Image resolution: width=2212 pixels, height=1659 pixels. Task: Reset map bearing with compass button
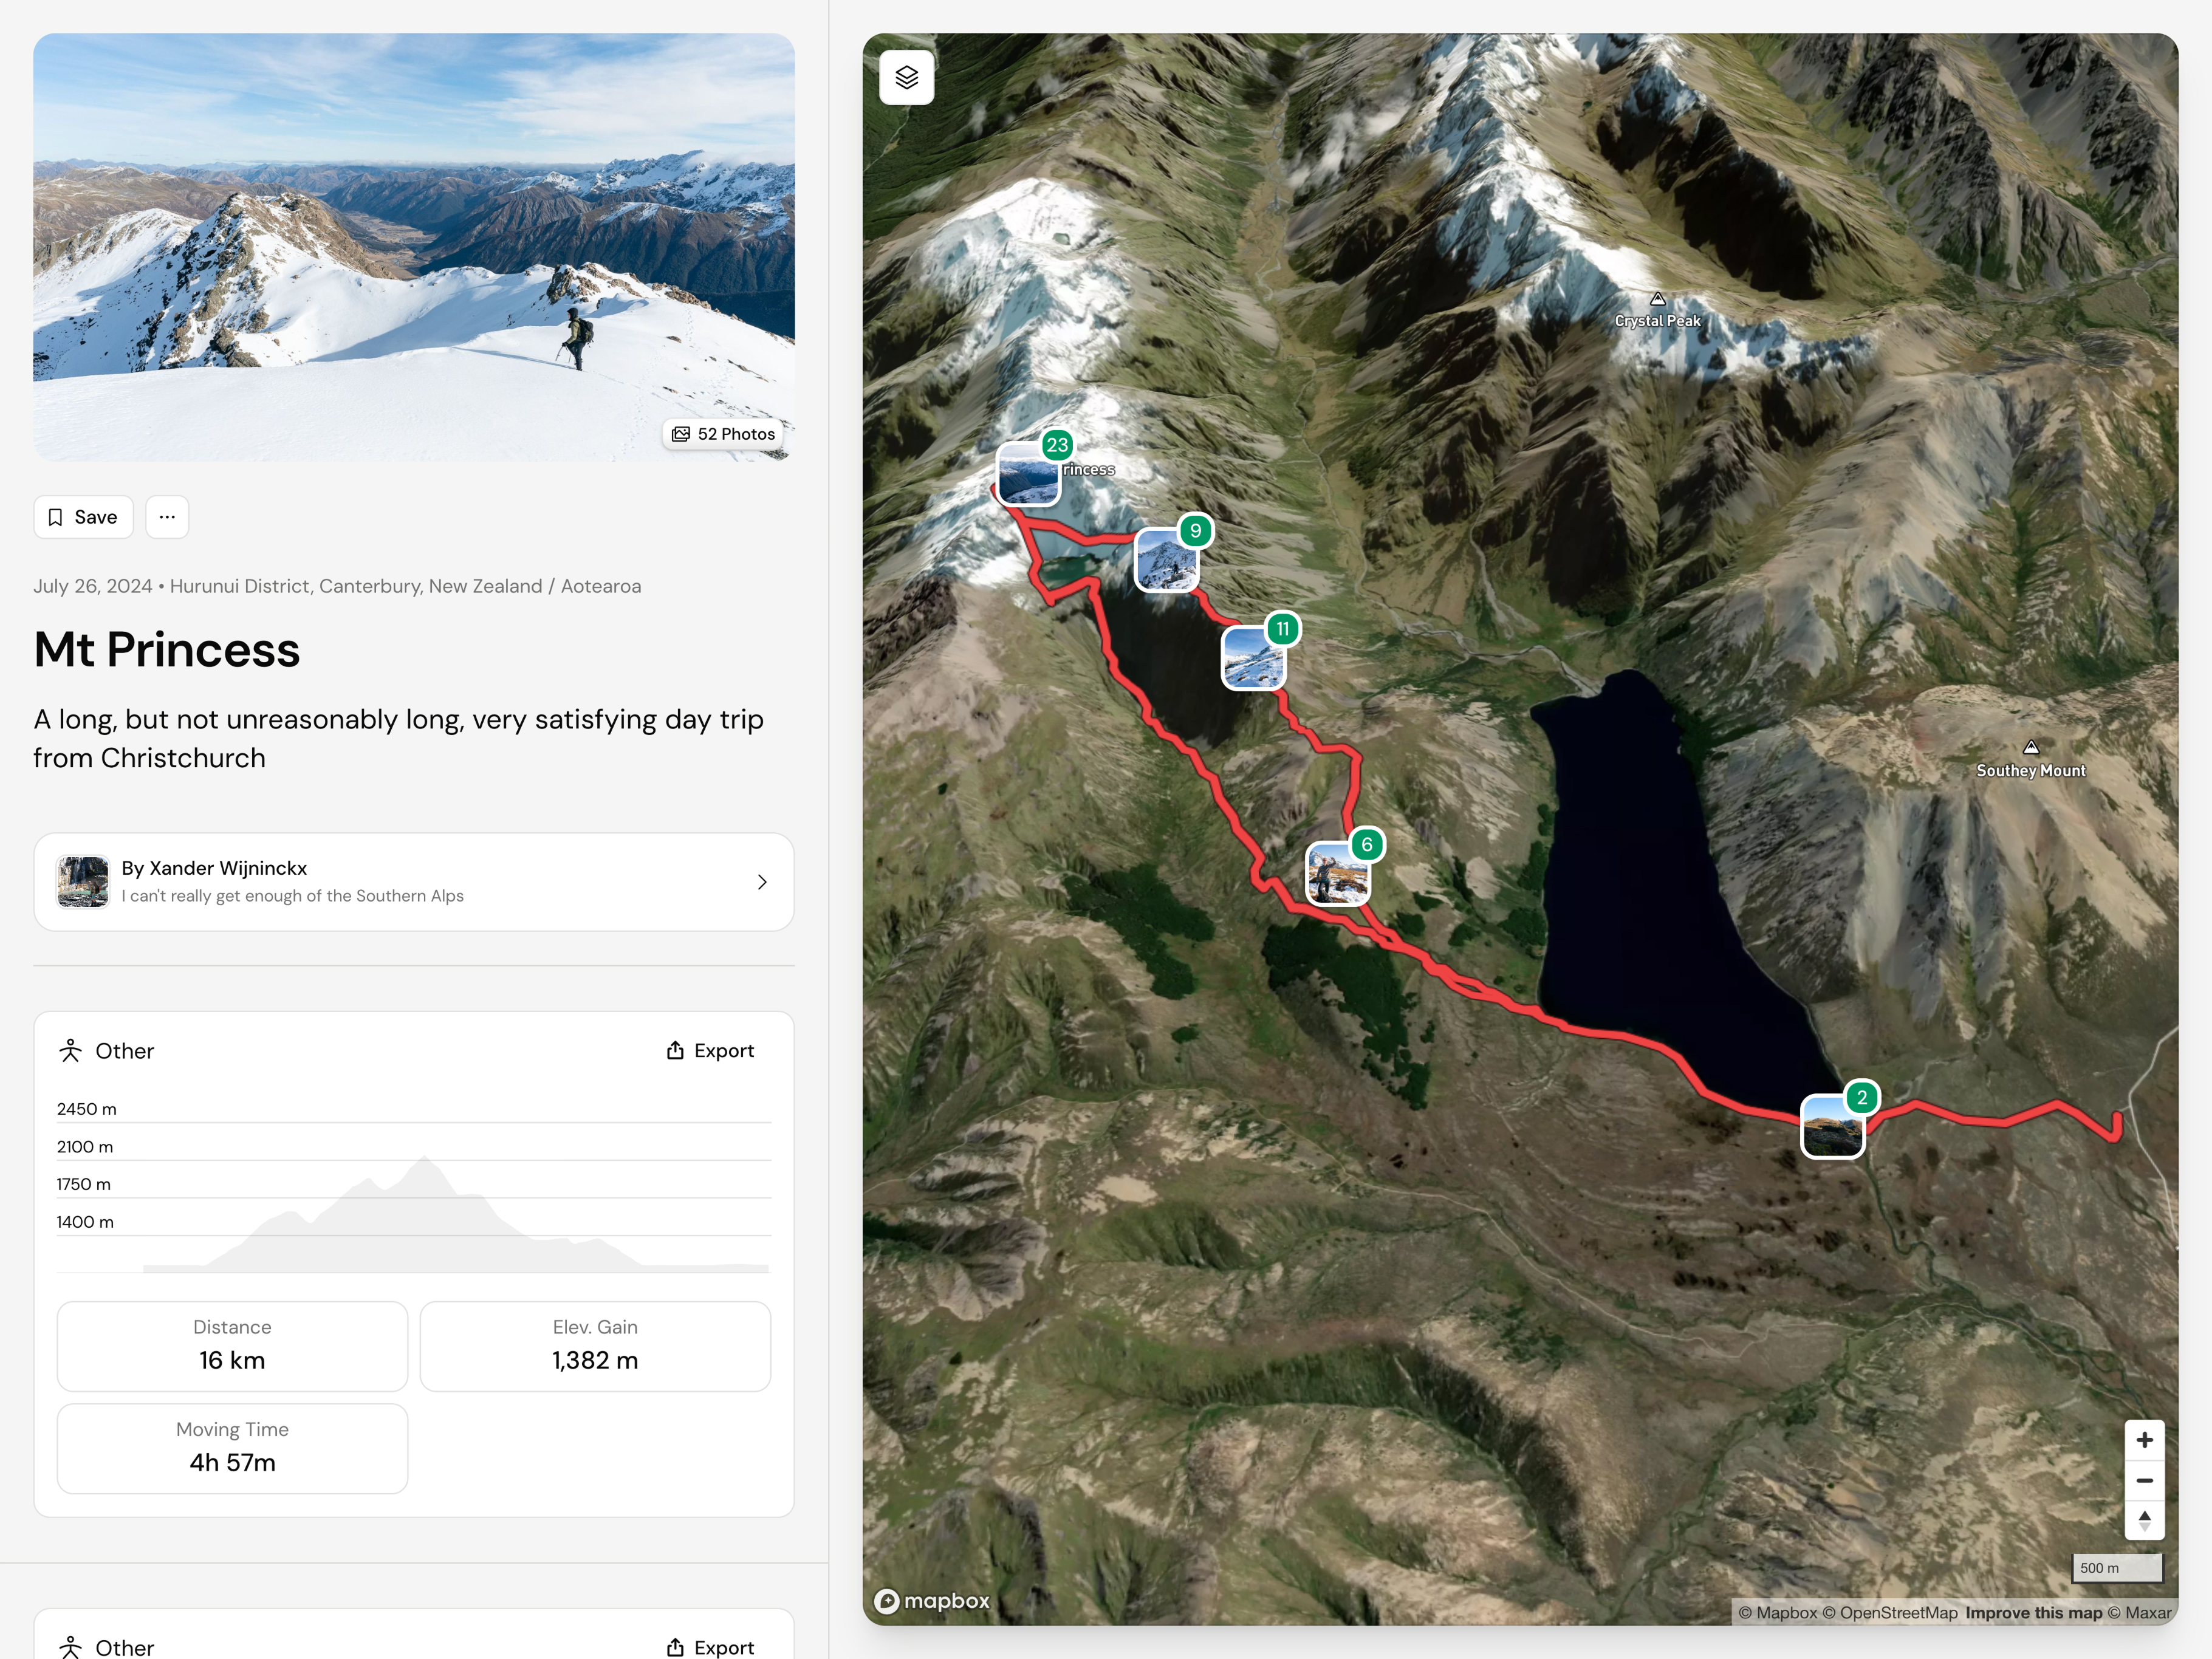tap(2144, 1520)
